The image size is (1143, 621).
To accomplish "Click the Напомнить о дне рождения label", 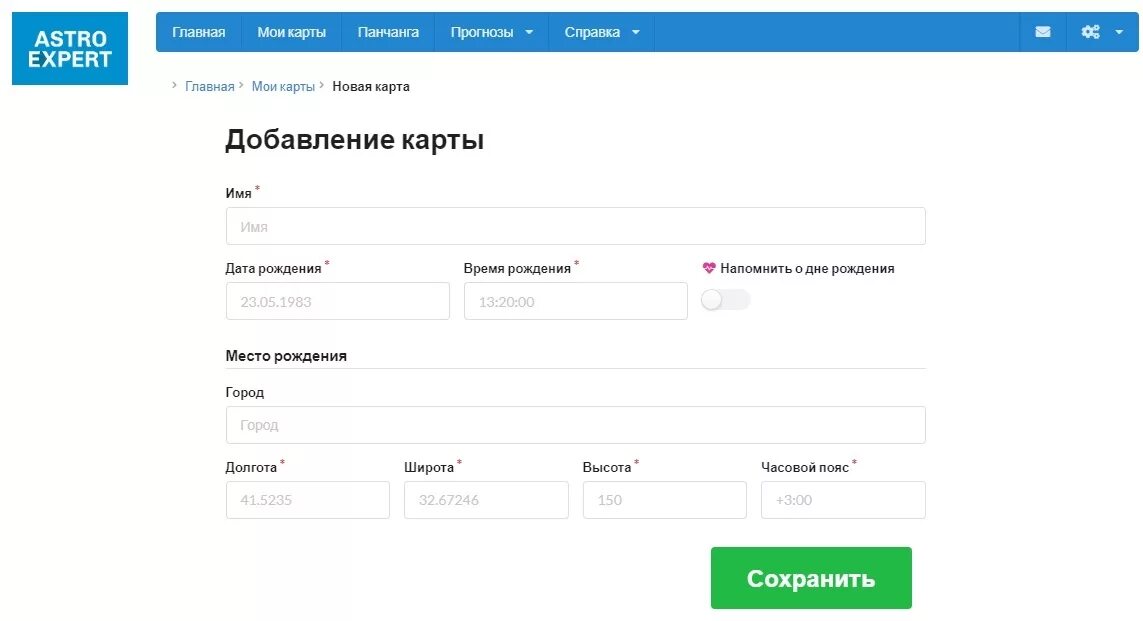I will click(x=807, y=268).
